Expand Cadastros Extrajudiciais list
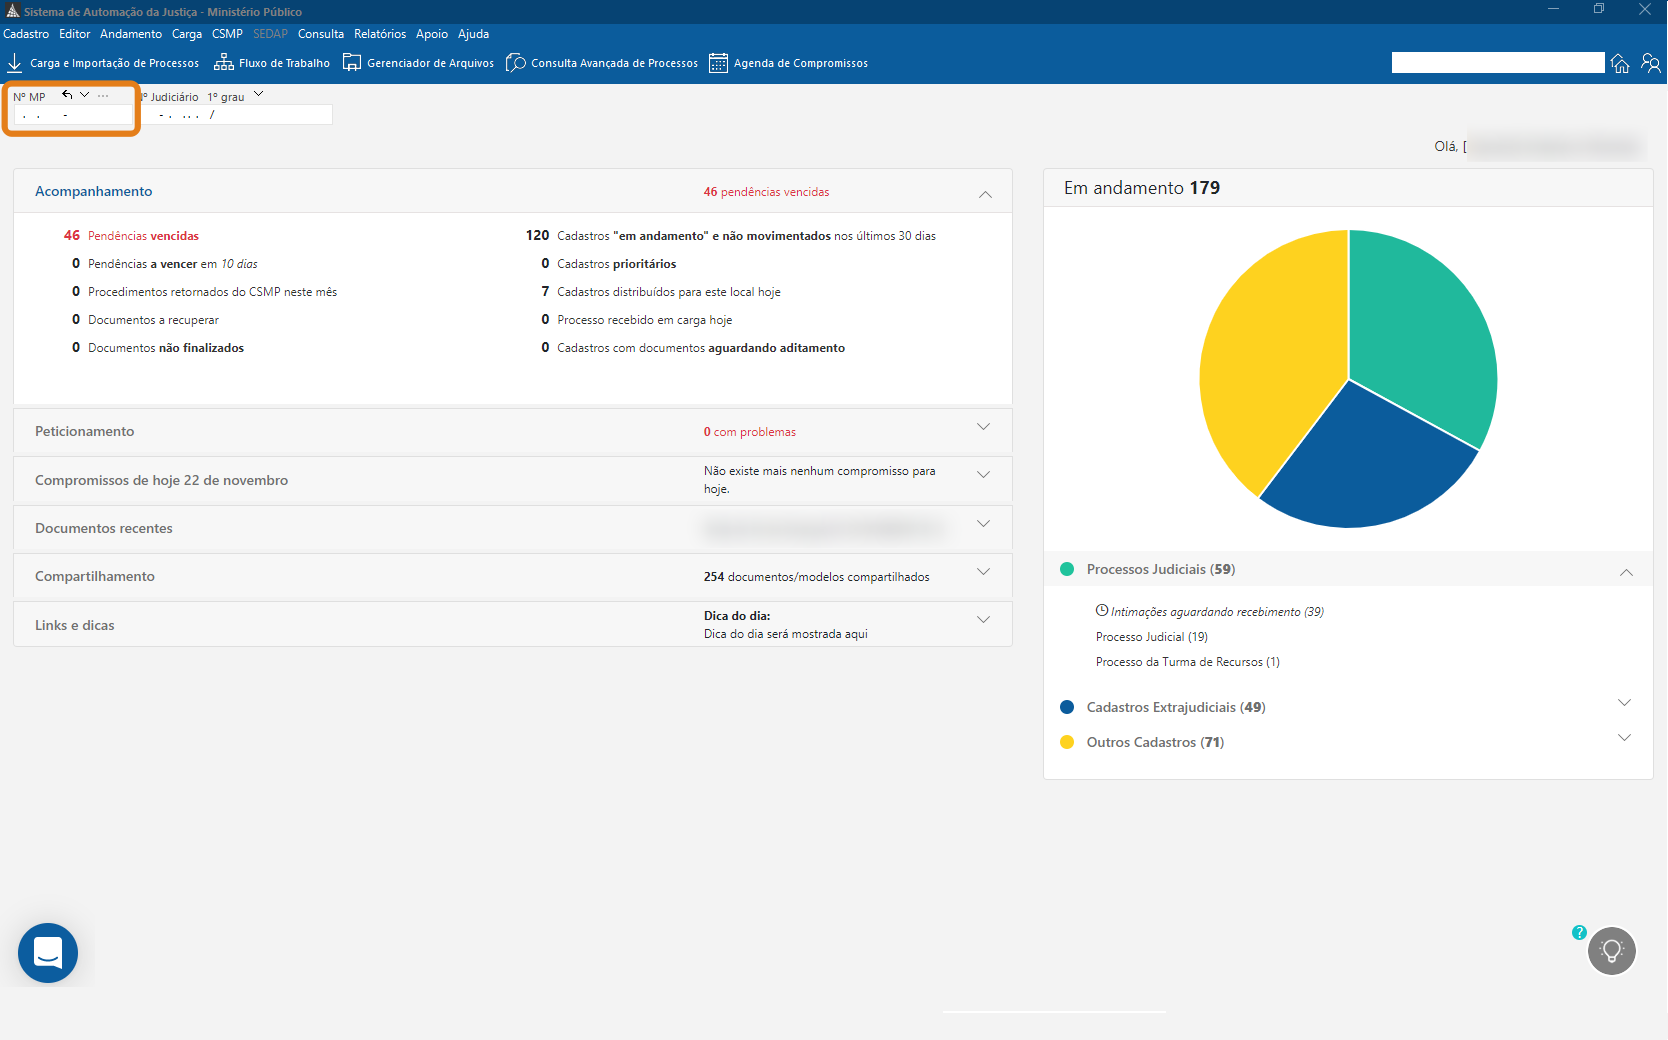The width and height of the screenshot is (1668, 1040). (x=1624, y=703)
